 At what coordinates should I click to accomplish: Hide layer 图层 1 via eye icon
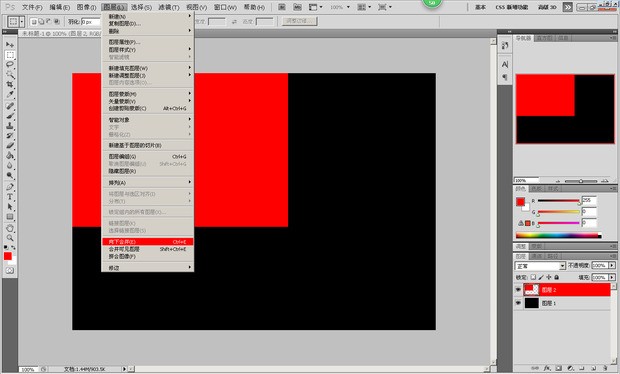point(518,303)
